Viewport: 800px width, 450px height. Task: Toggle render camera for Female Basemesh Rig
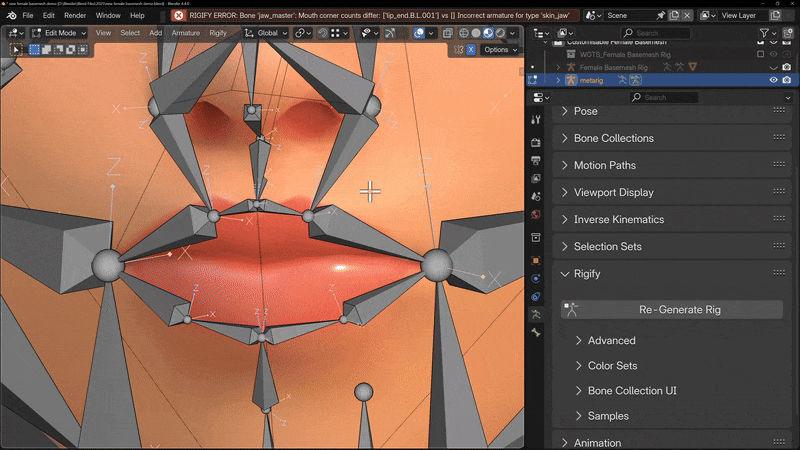coord(787,67)
